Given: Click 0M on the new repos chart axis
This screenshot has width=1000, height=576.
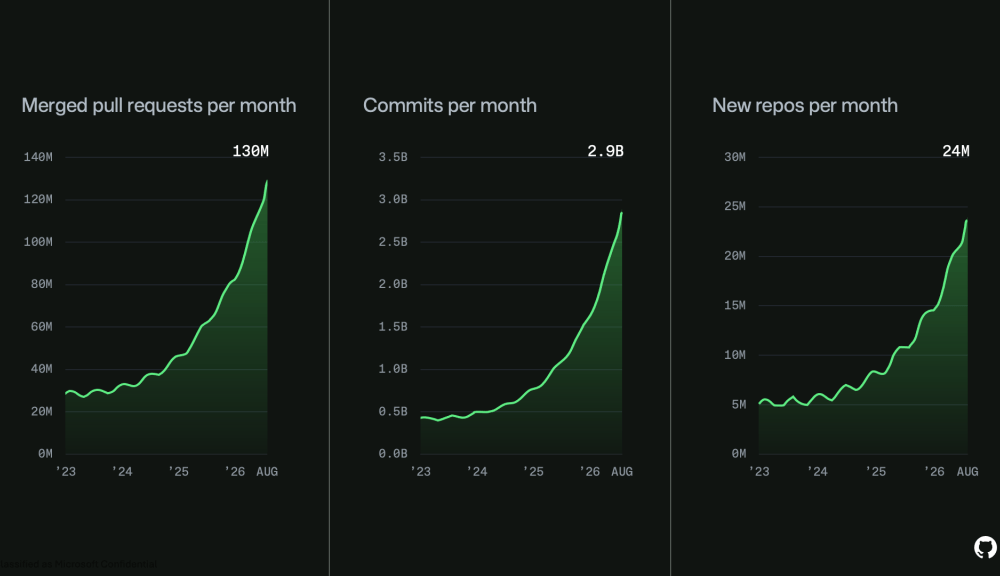Looking at the screenshot, I should [739, 454].
